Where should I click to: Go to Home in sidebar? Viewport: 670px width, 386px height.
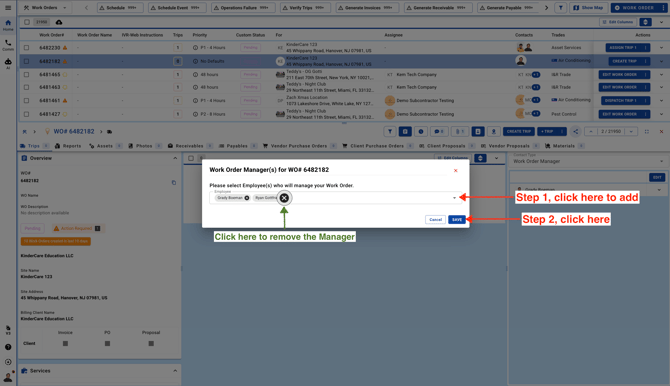pos(8,25)
